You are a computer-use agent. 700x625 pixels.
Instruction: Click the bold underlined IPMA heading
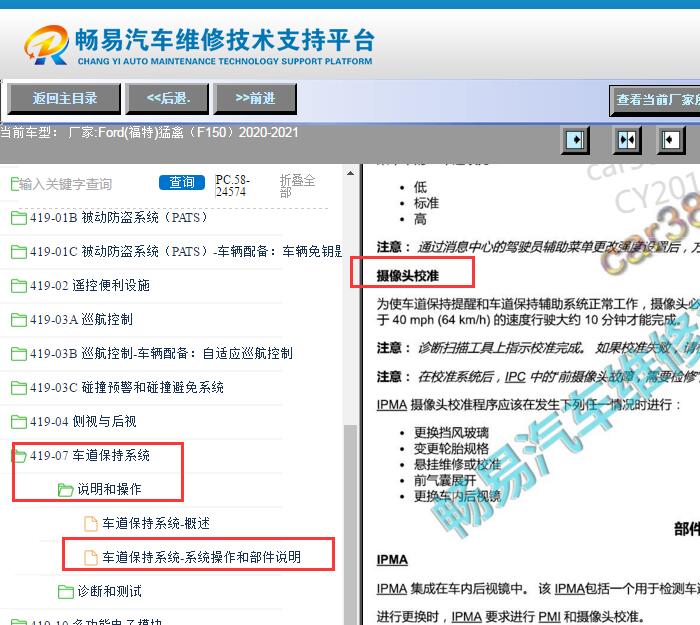392,560
